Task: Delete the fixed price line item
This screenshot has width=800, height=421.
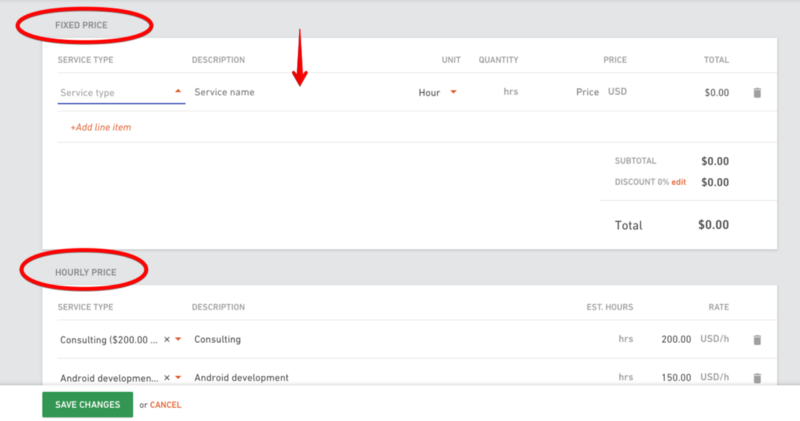Action: [757, 92]
